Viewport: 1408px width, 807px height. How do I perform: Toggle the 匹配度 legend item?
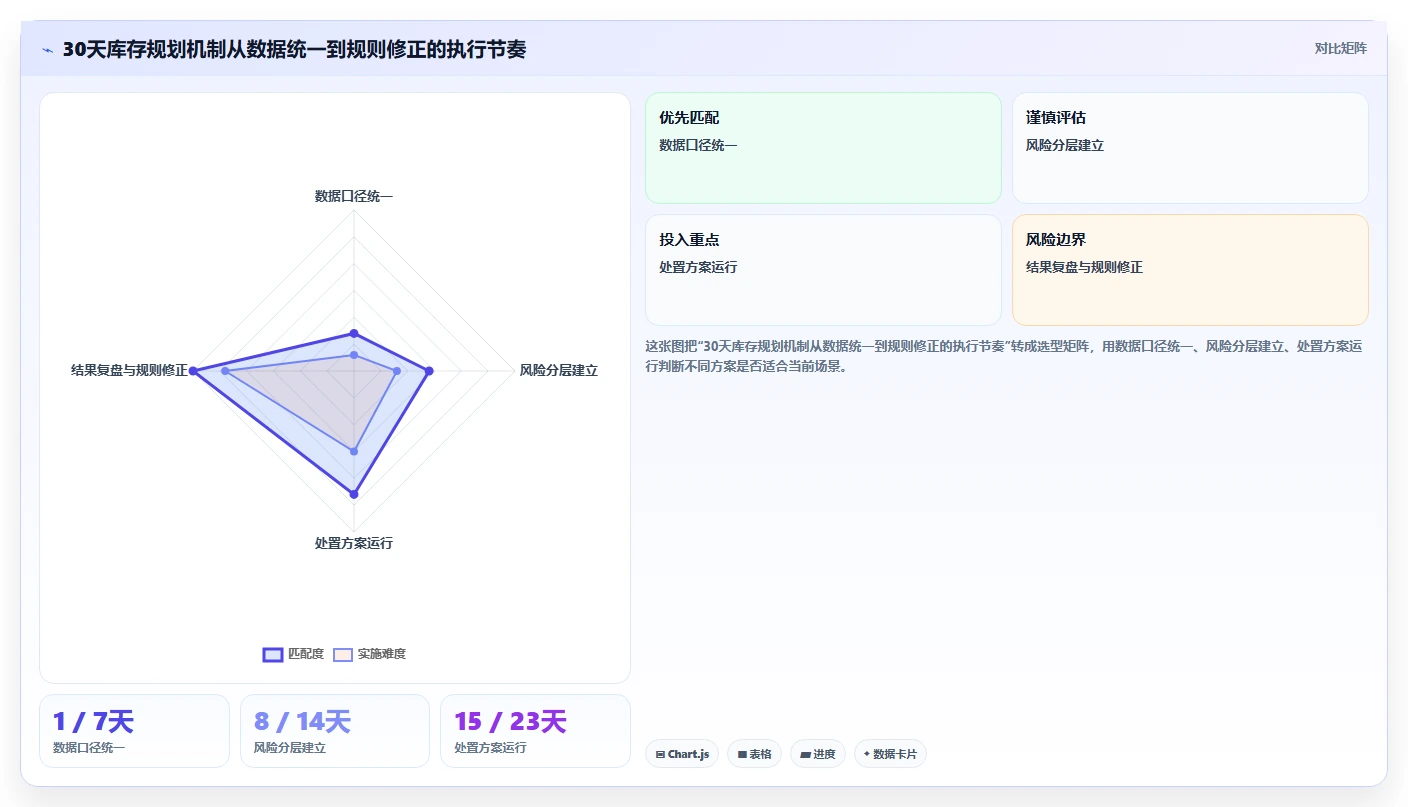[293, 654]
